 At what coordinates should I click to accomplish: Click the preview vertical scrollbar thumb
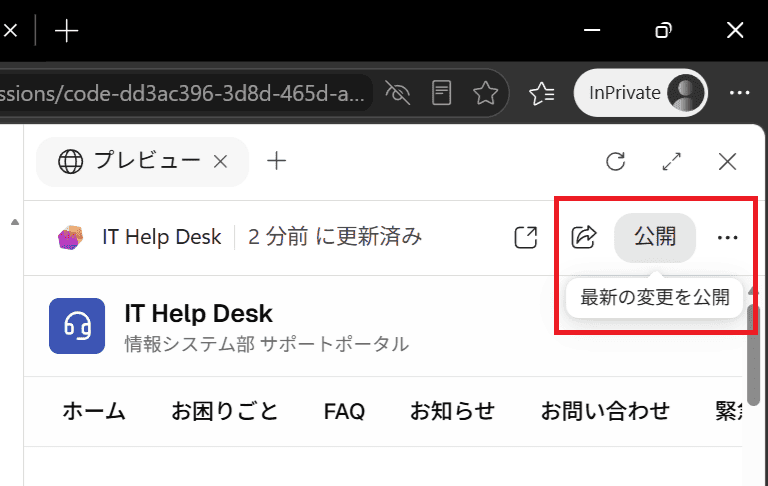pyautogui.click(x=753, y=355)
